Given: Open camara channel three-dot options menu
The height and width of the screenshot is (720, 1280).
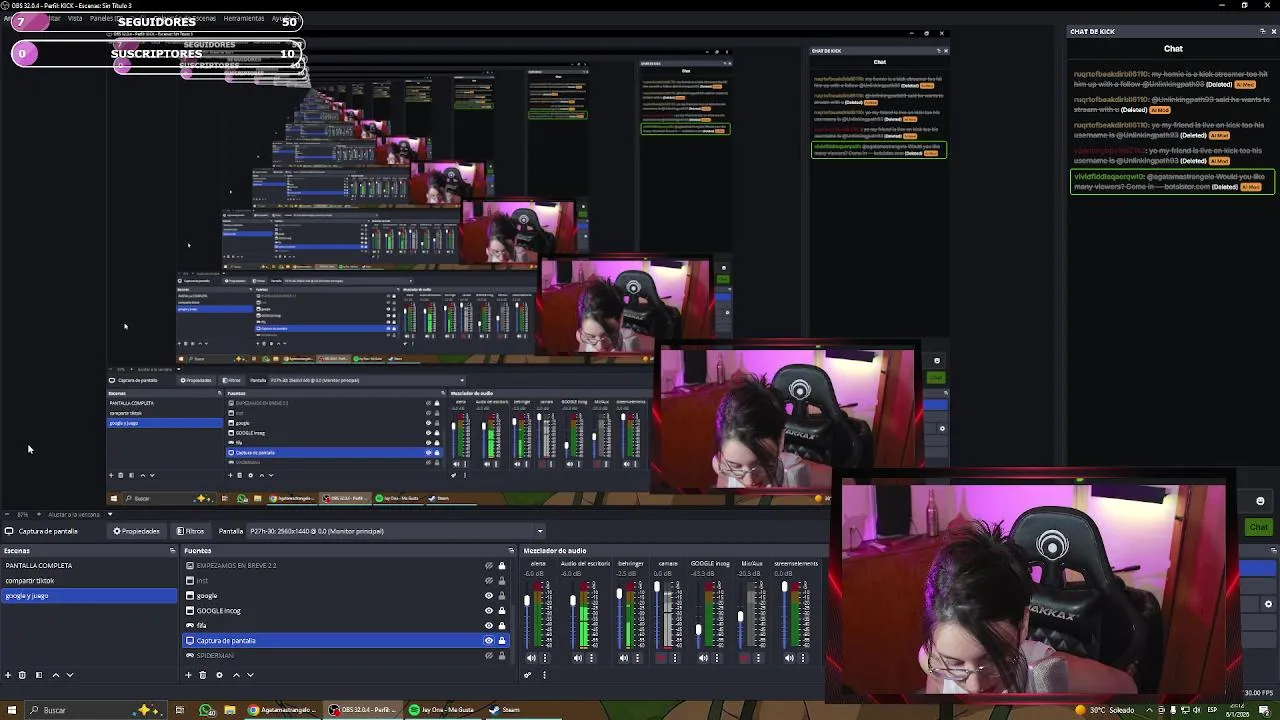Looking at the screenshot, I should [675, 658].
